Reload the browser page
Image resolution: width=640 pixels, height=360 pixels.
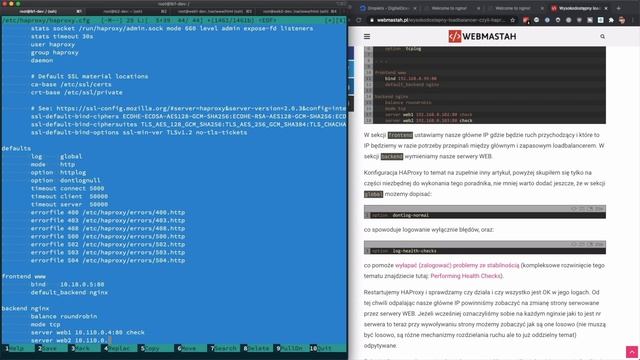click(x=358, y=20)
